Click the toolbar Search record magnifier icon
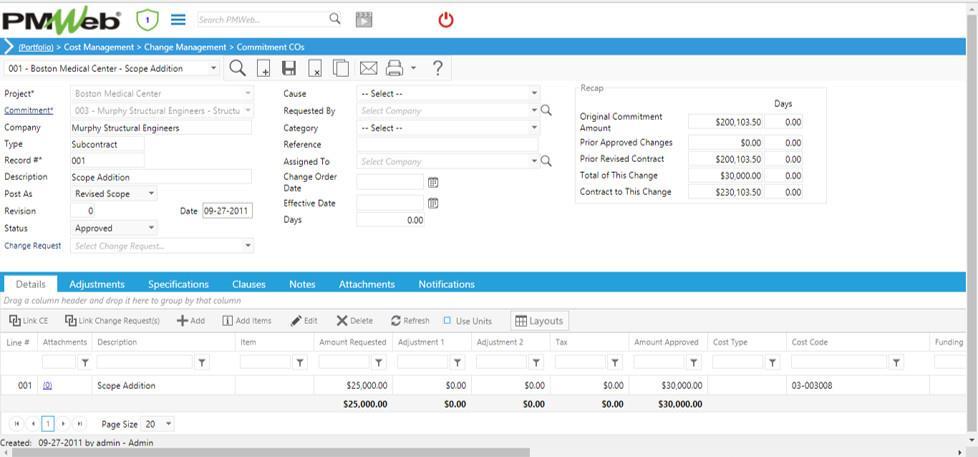 click(x=237, y=68)
